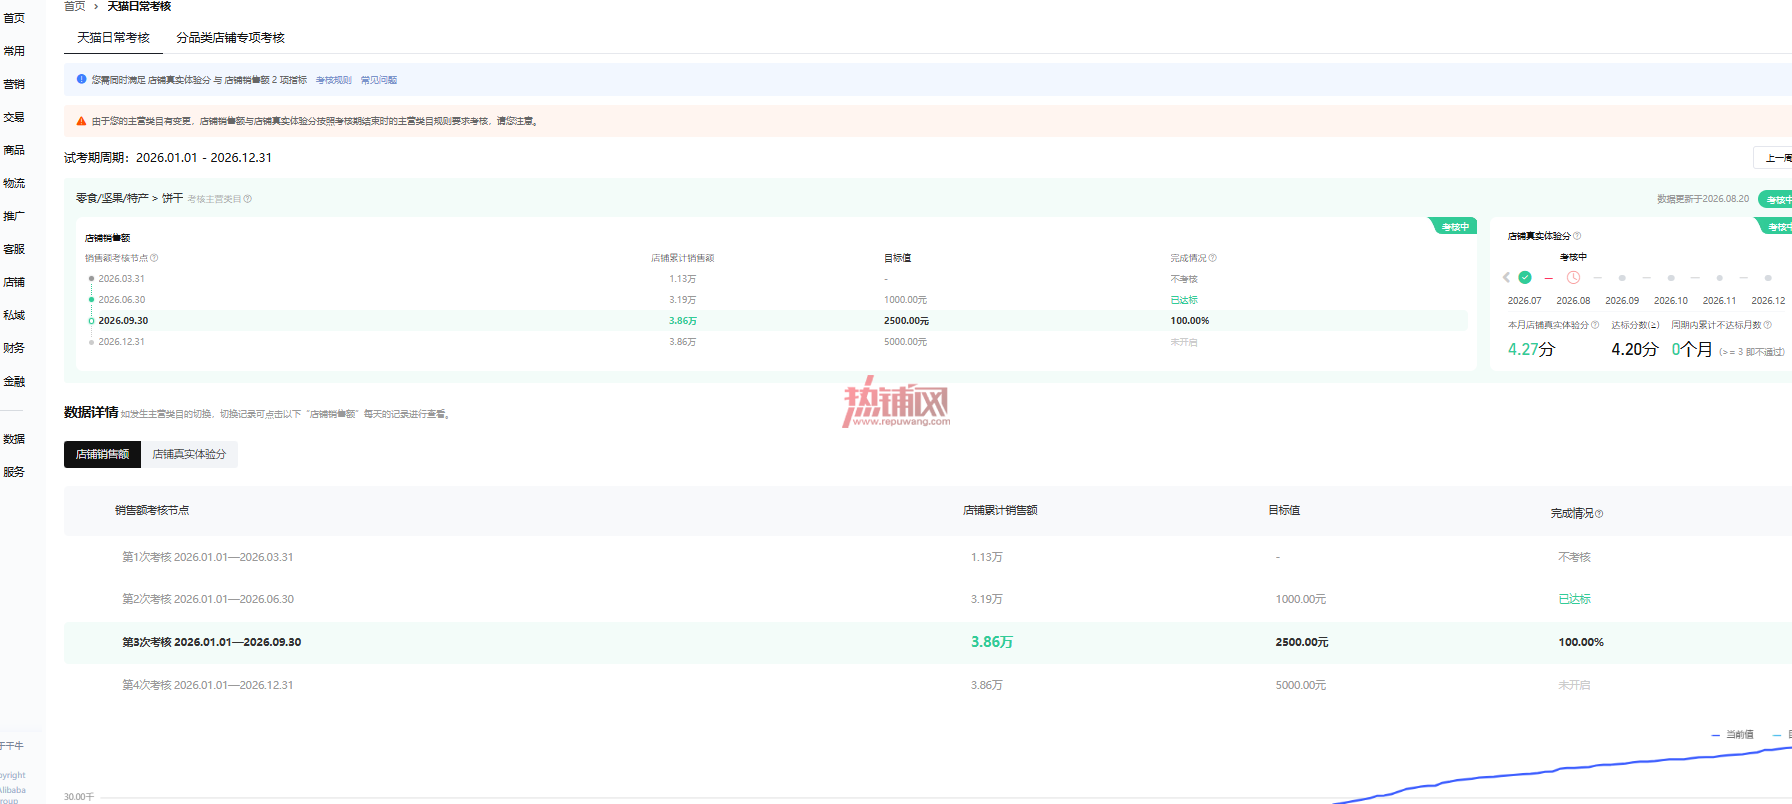This screenshot has height=804, width=1792.
Task: Click the large green 3.86万 value in detail table
Action: 992,642
